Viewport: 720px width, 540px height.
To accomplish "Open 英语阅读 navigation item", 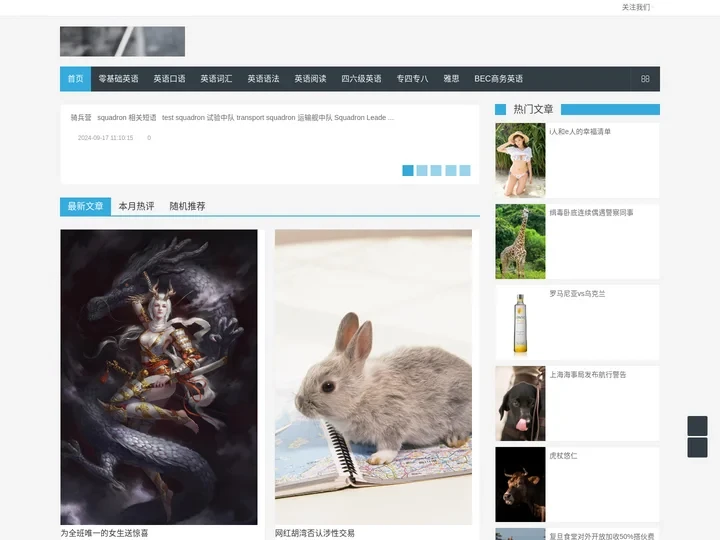I will (x=310, y=79).
